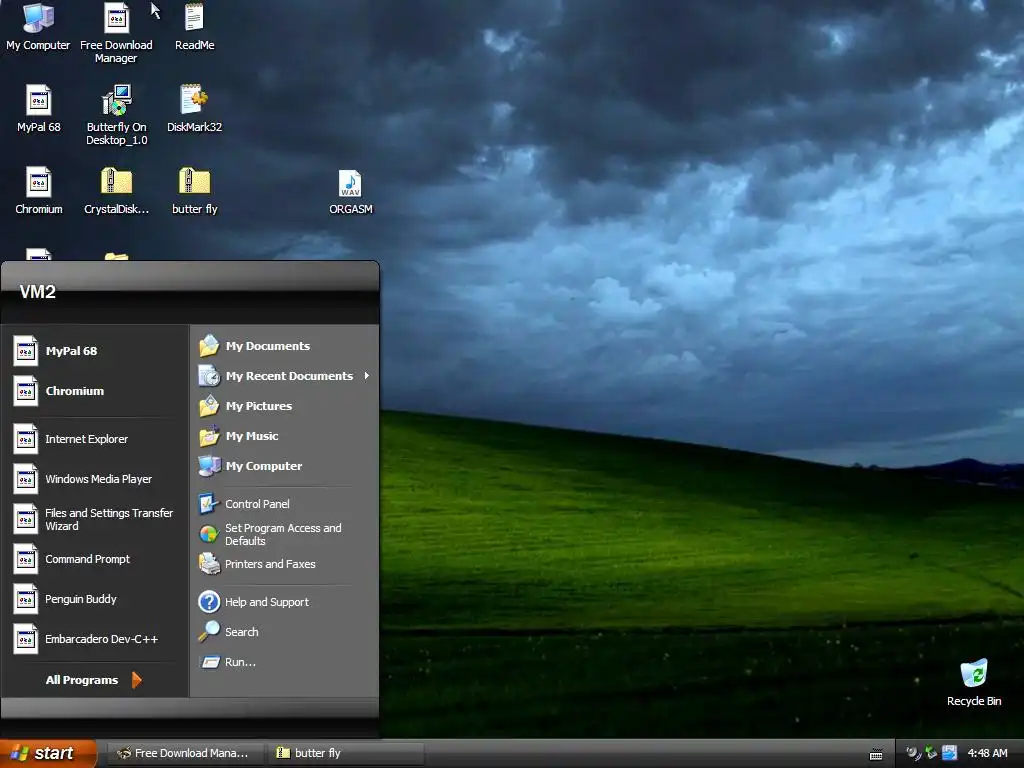The height and width of the screenshot is (768, 1024).
Task: Click the network connection tray icon
Action: 931,753
